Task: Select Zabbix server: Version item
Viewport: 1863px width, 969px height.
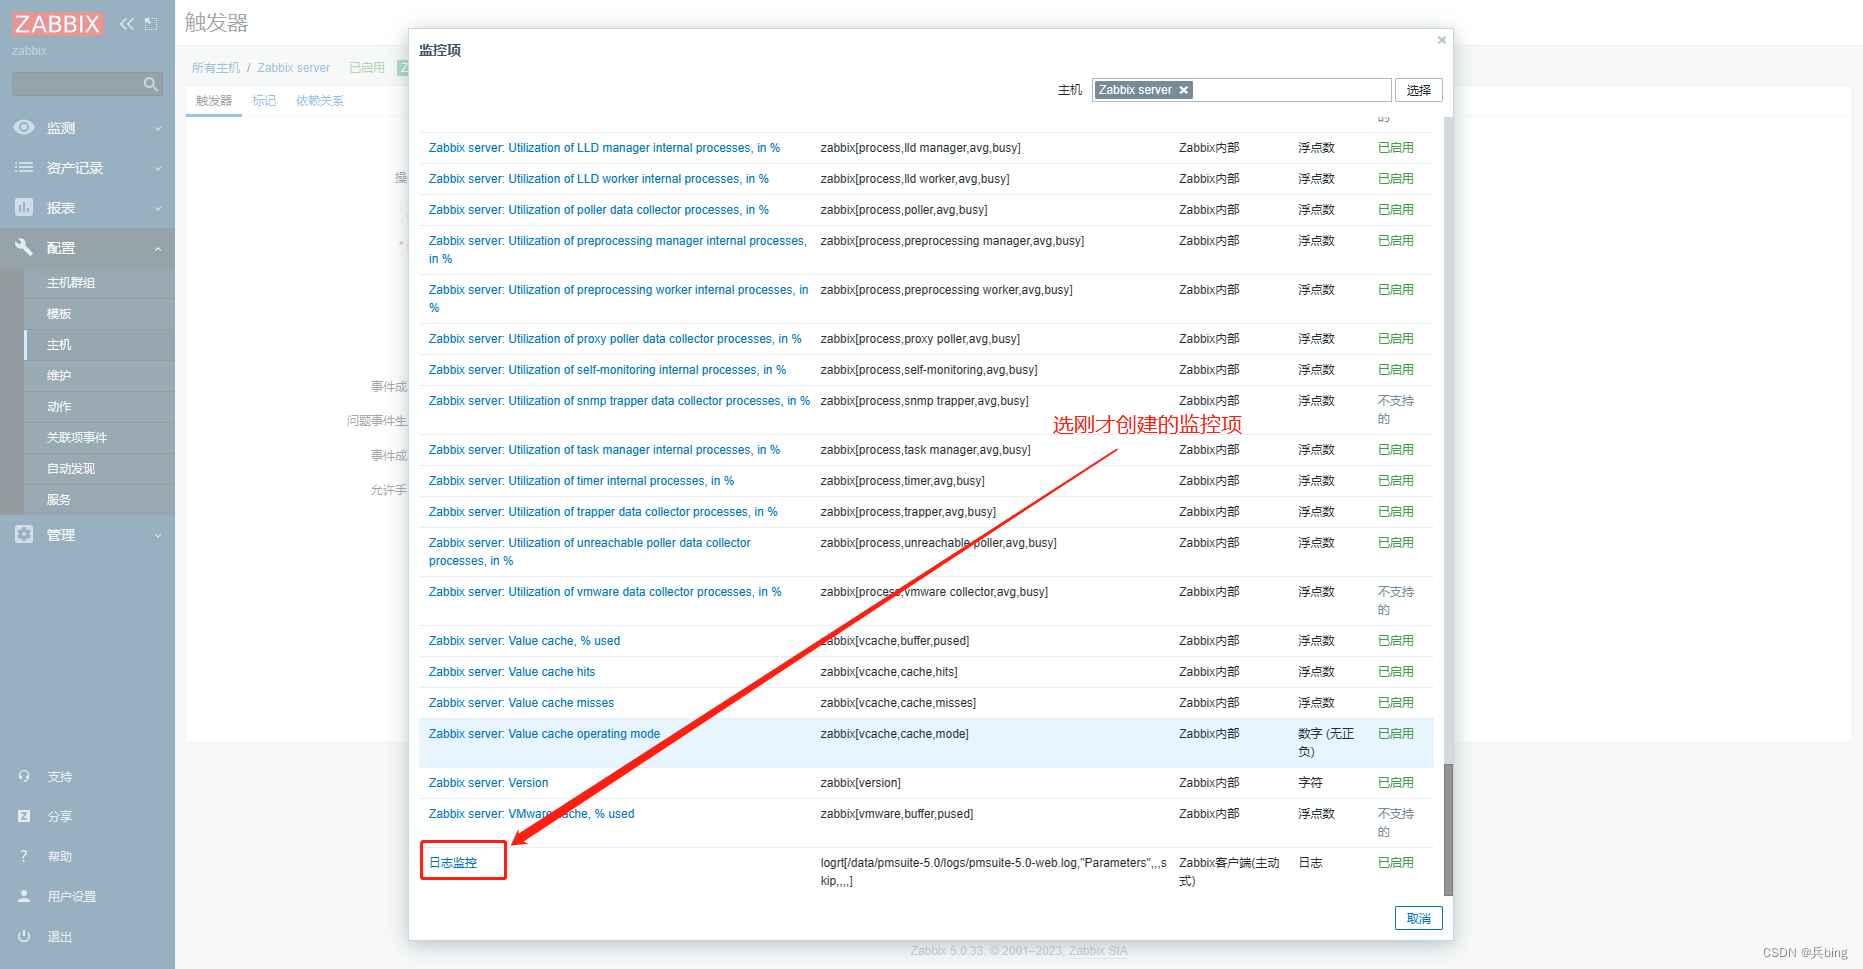Action: [488, 783]
